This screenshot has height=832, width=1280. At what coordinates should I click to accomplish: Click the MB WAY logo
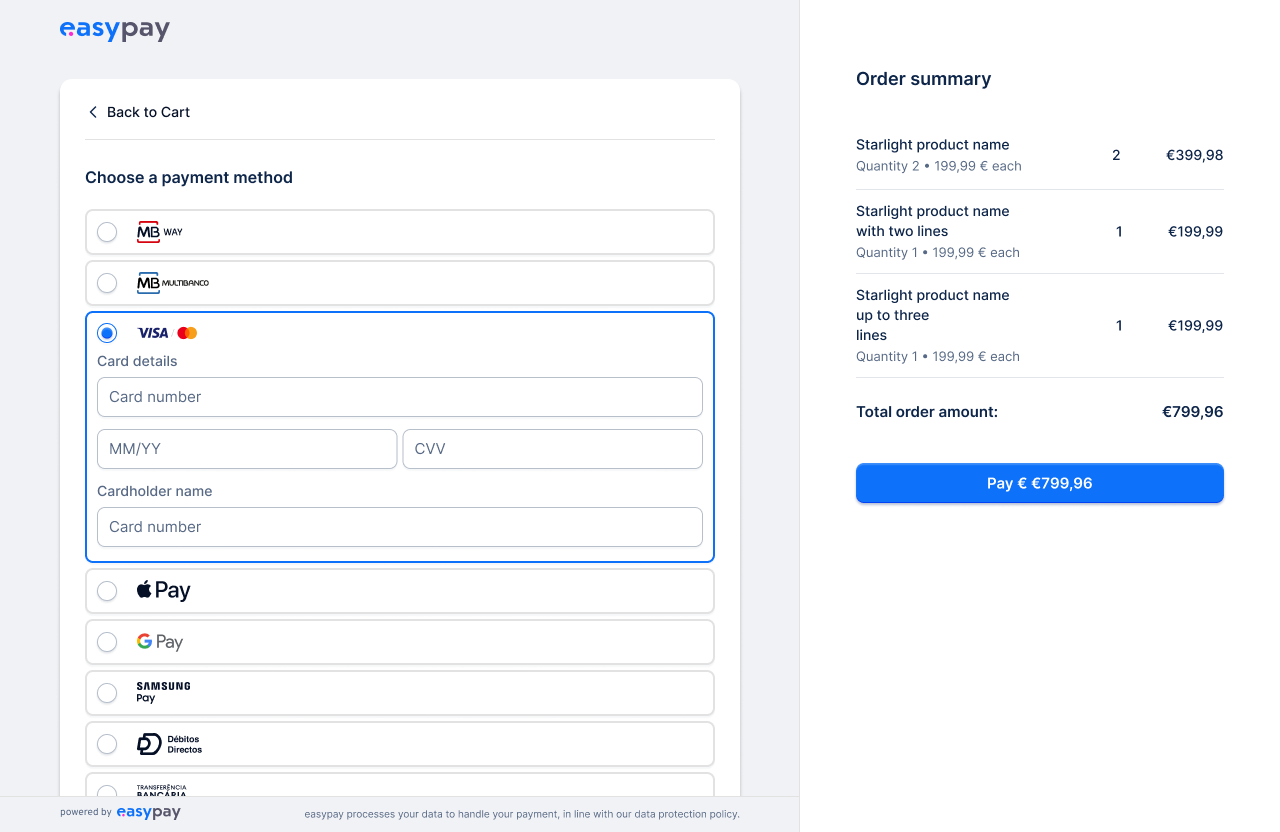pos(159,232)
